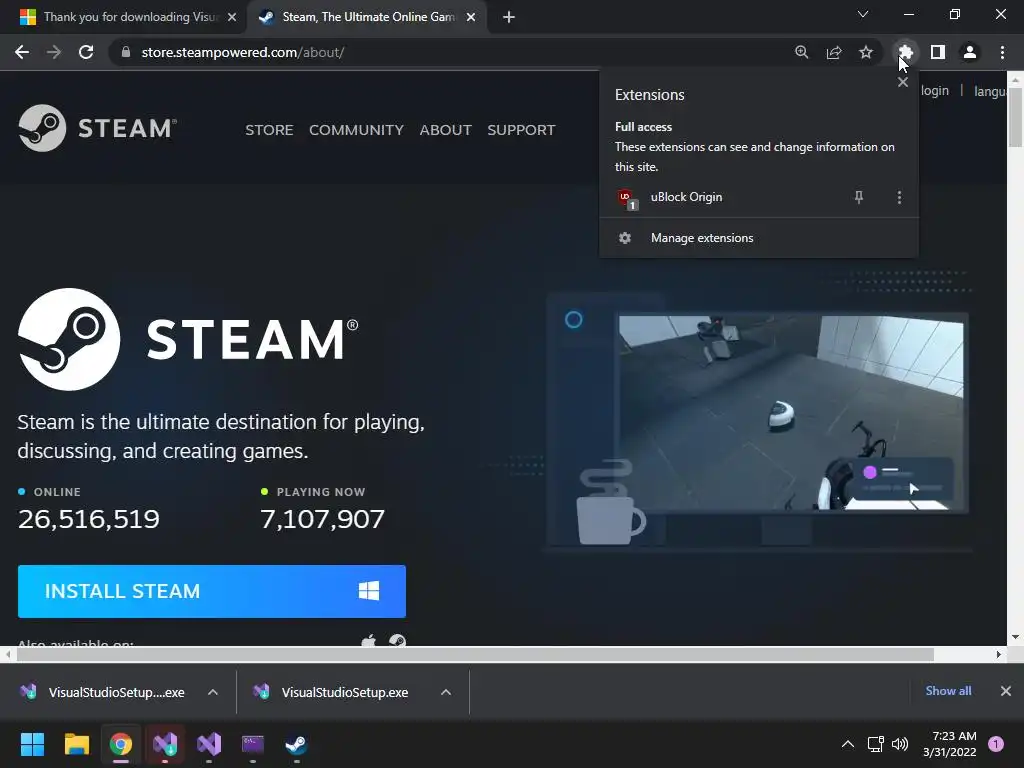This screenshot has height=768, width=1024.
Task: Open the Chrome three-dot menu
Action: pos(1002,52)
